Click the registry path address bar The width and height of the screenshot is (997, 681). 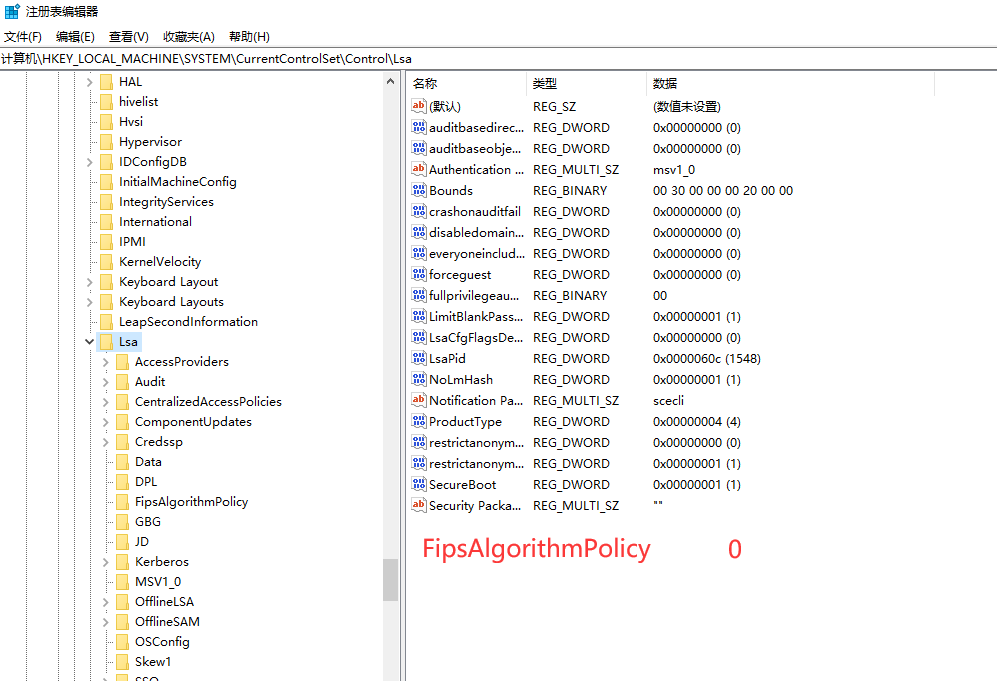(498, 59)
